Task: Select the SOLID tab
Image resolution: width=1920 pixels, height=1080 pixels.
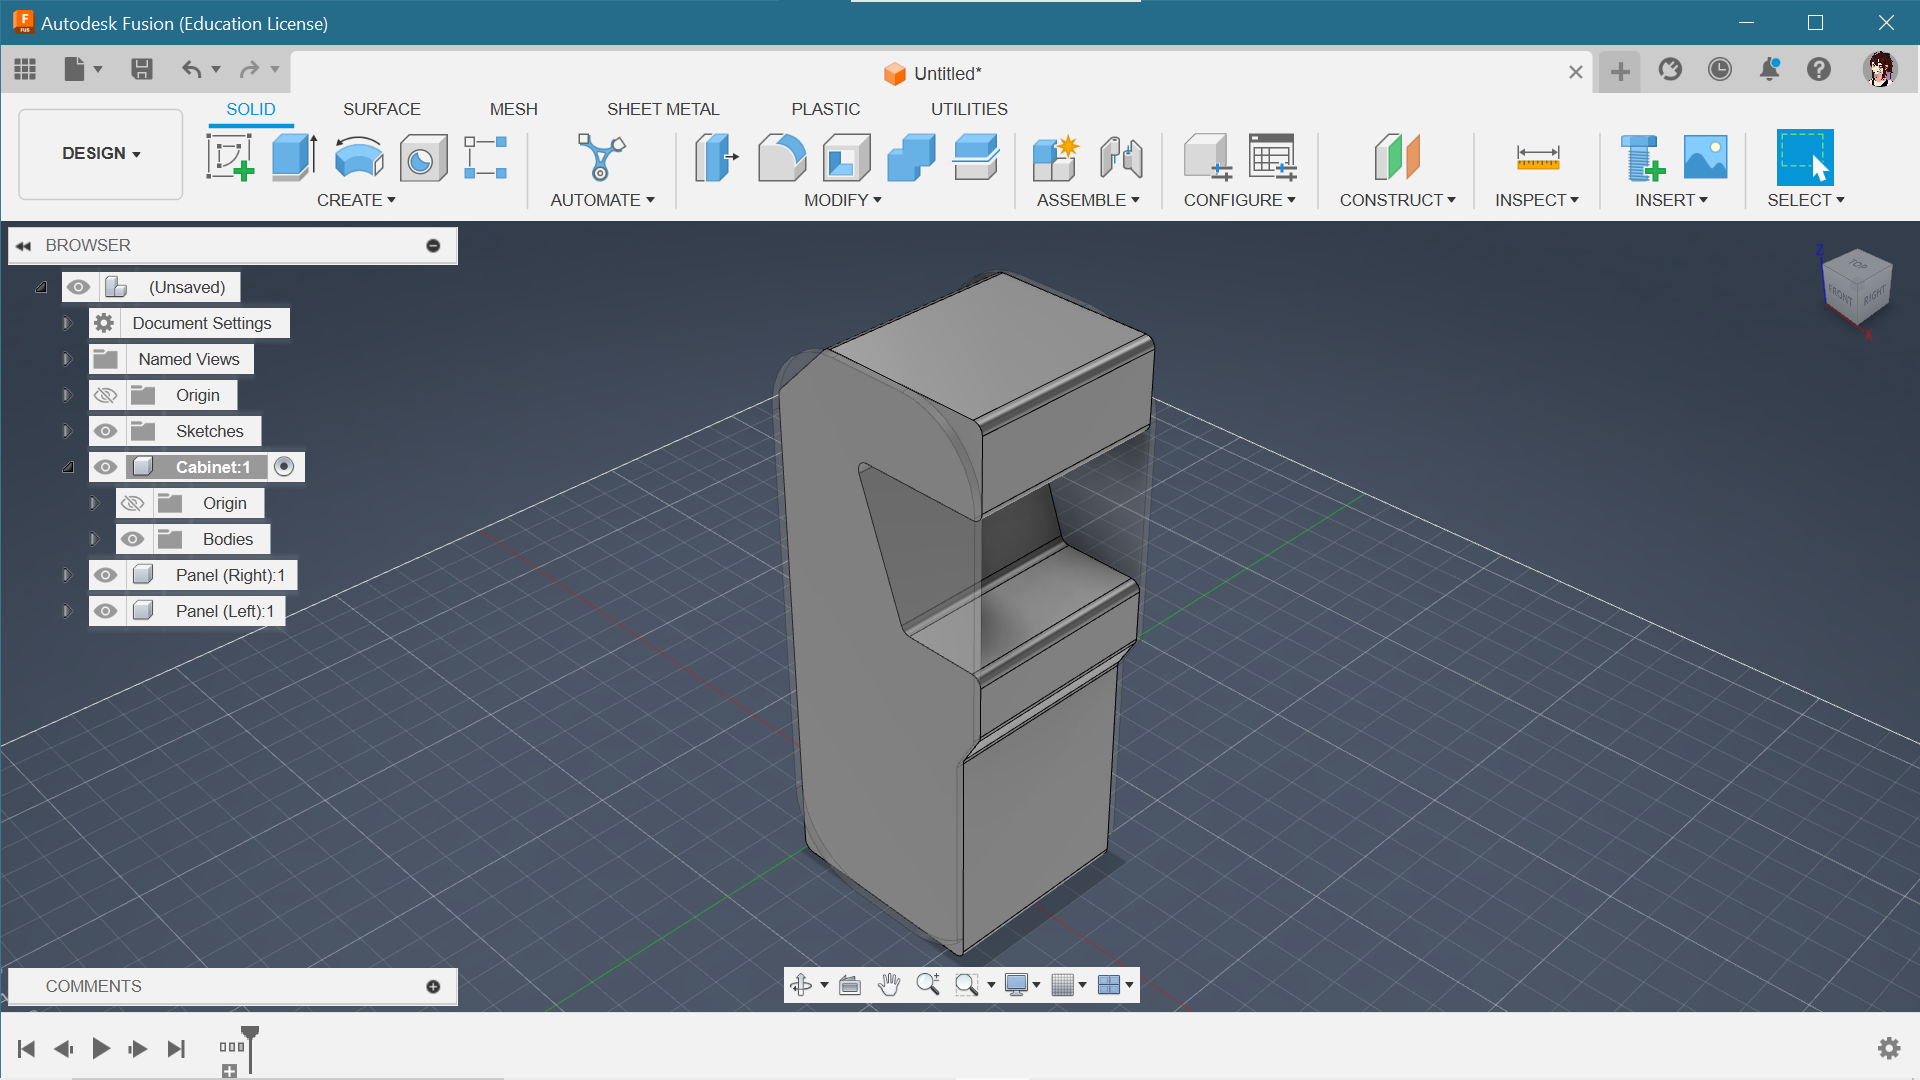Action: [x=251, y=109]
